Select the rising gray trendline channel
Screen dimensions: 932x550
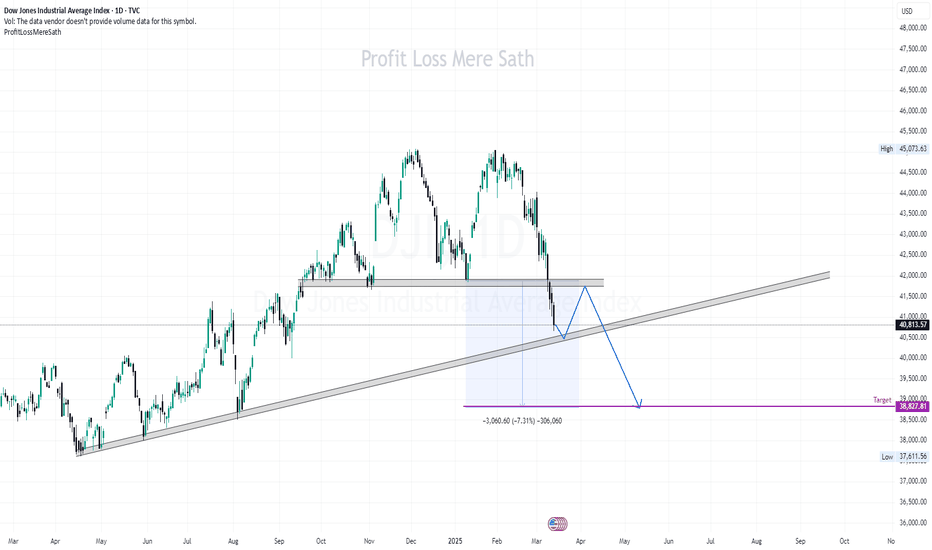(453, 364)
